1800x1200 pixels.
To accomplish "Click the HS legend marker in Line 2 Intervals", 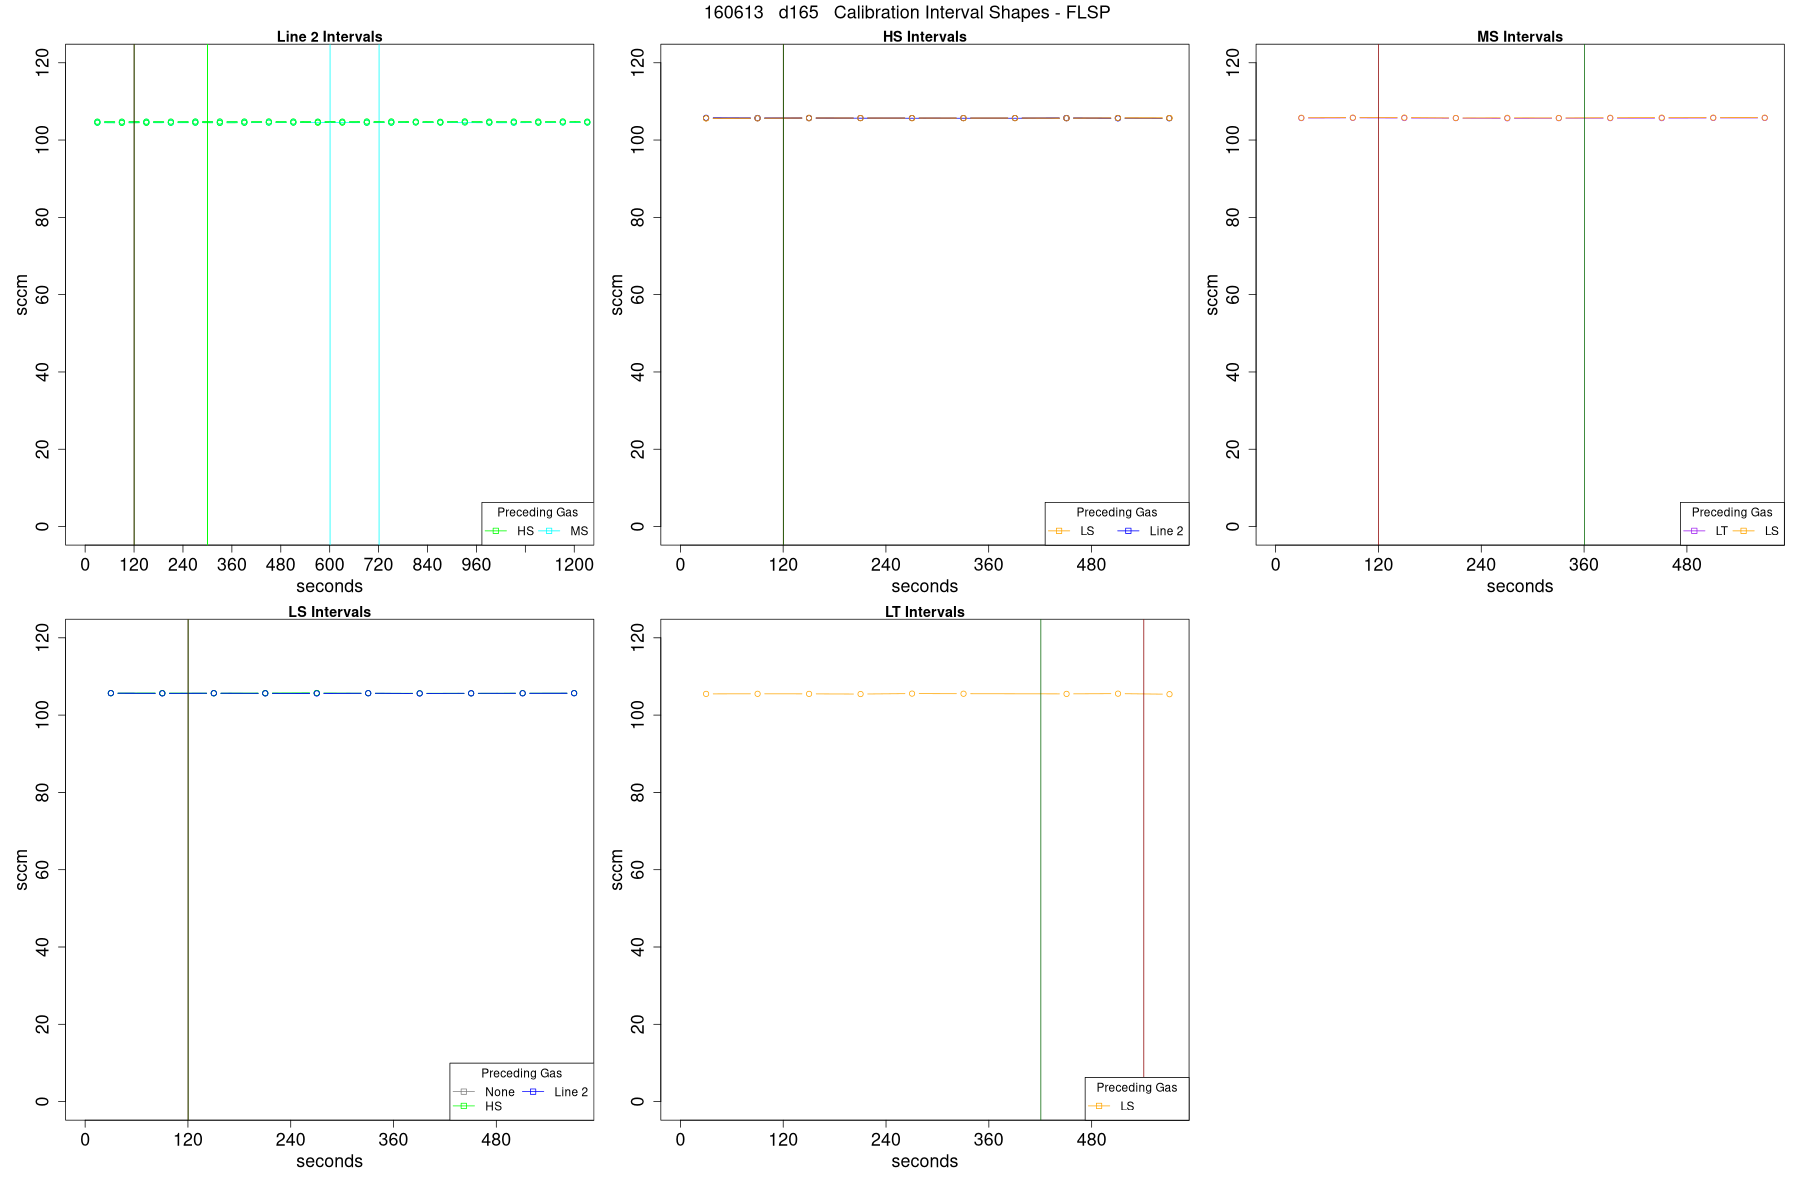I will pos(496,531).
